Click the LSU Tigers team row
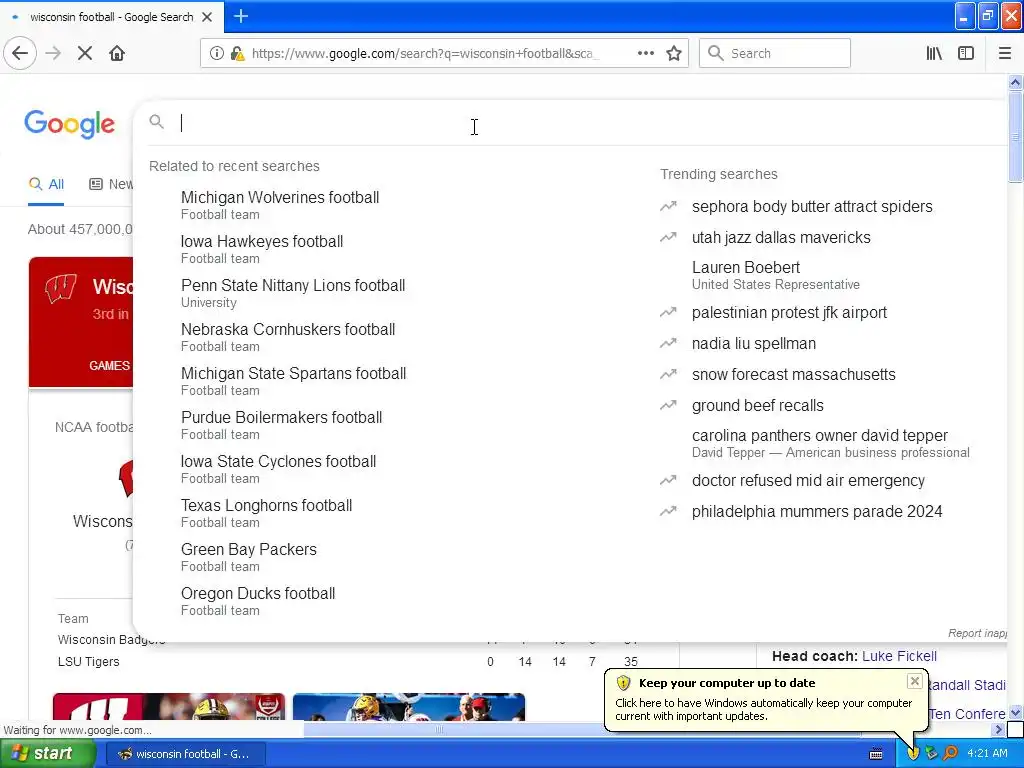This screenshot has width=1024, height=768. pos(347,662)
